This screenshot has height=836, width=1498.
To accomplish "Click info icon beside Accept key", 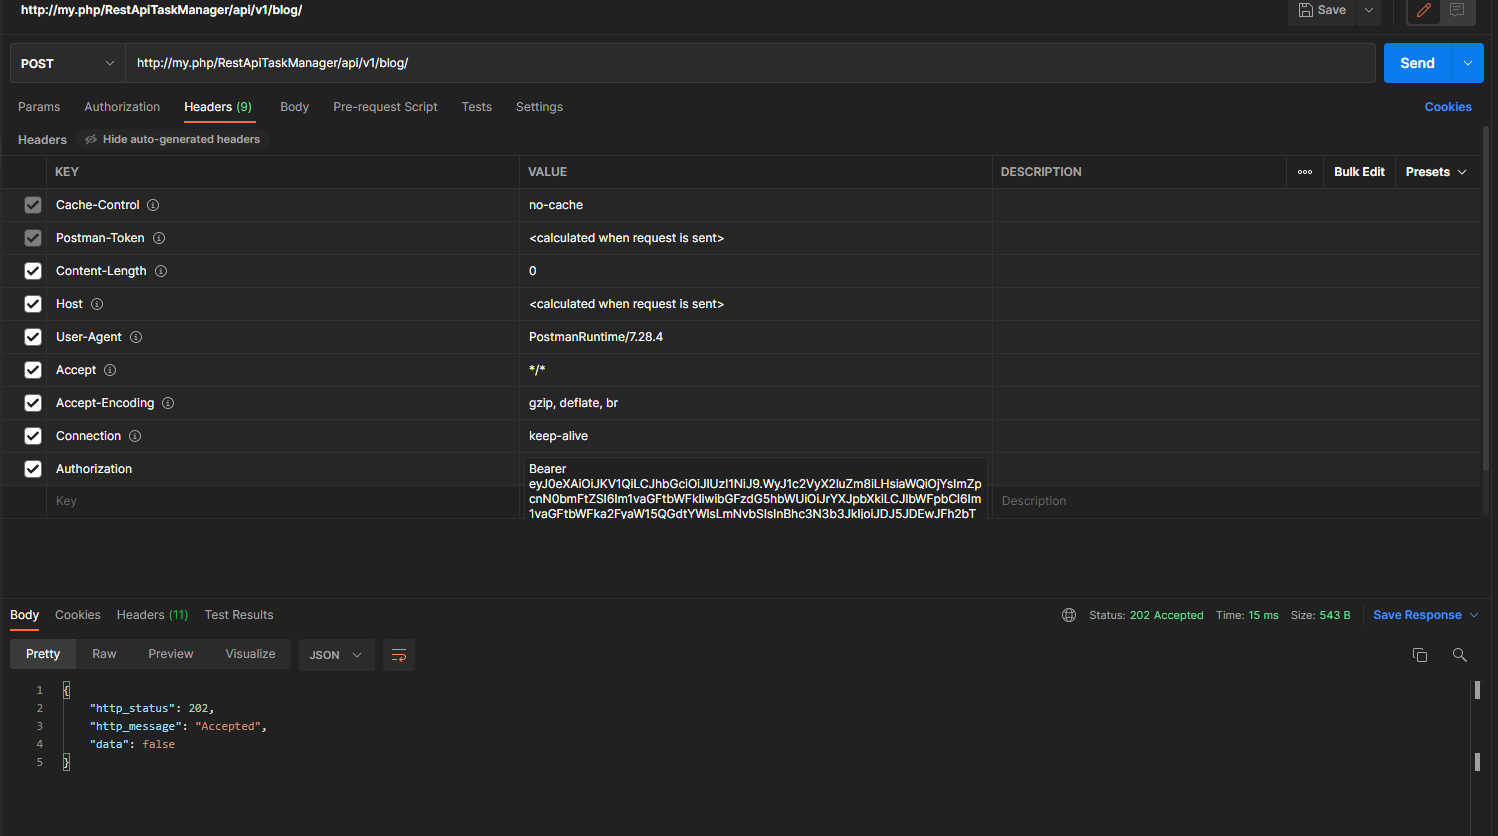I will pyautogui.click(x=110, y=370).
